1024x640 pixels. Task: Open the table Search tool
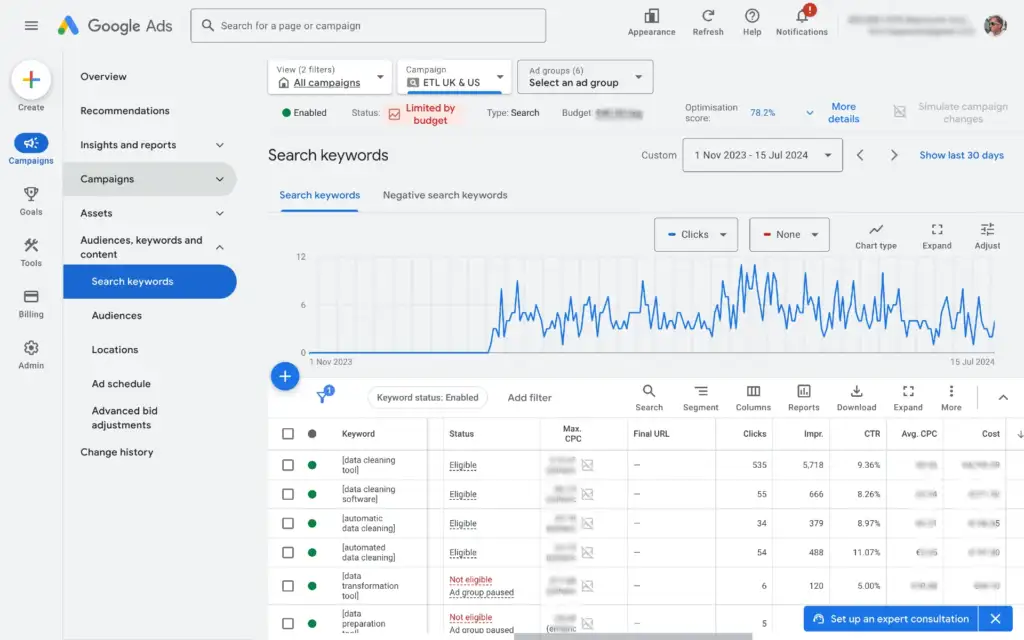tap(648, 398)
